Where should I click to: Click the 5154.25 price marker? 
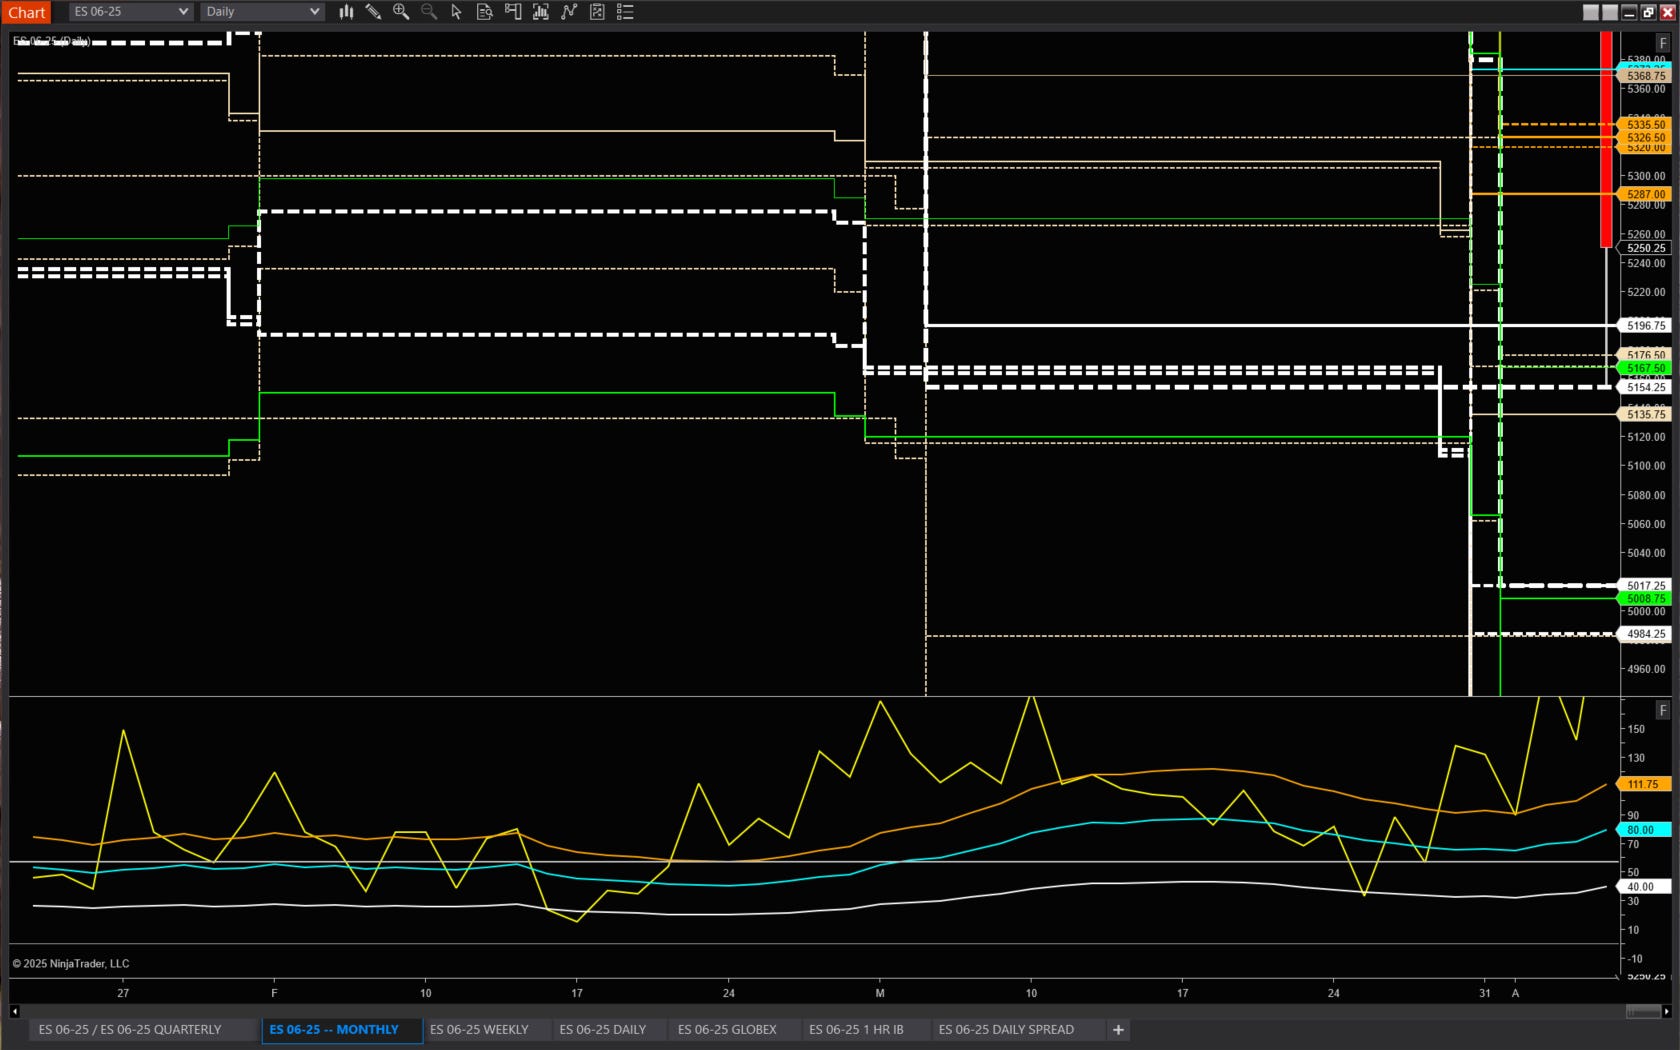click(x=1644, y=387)
